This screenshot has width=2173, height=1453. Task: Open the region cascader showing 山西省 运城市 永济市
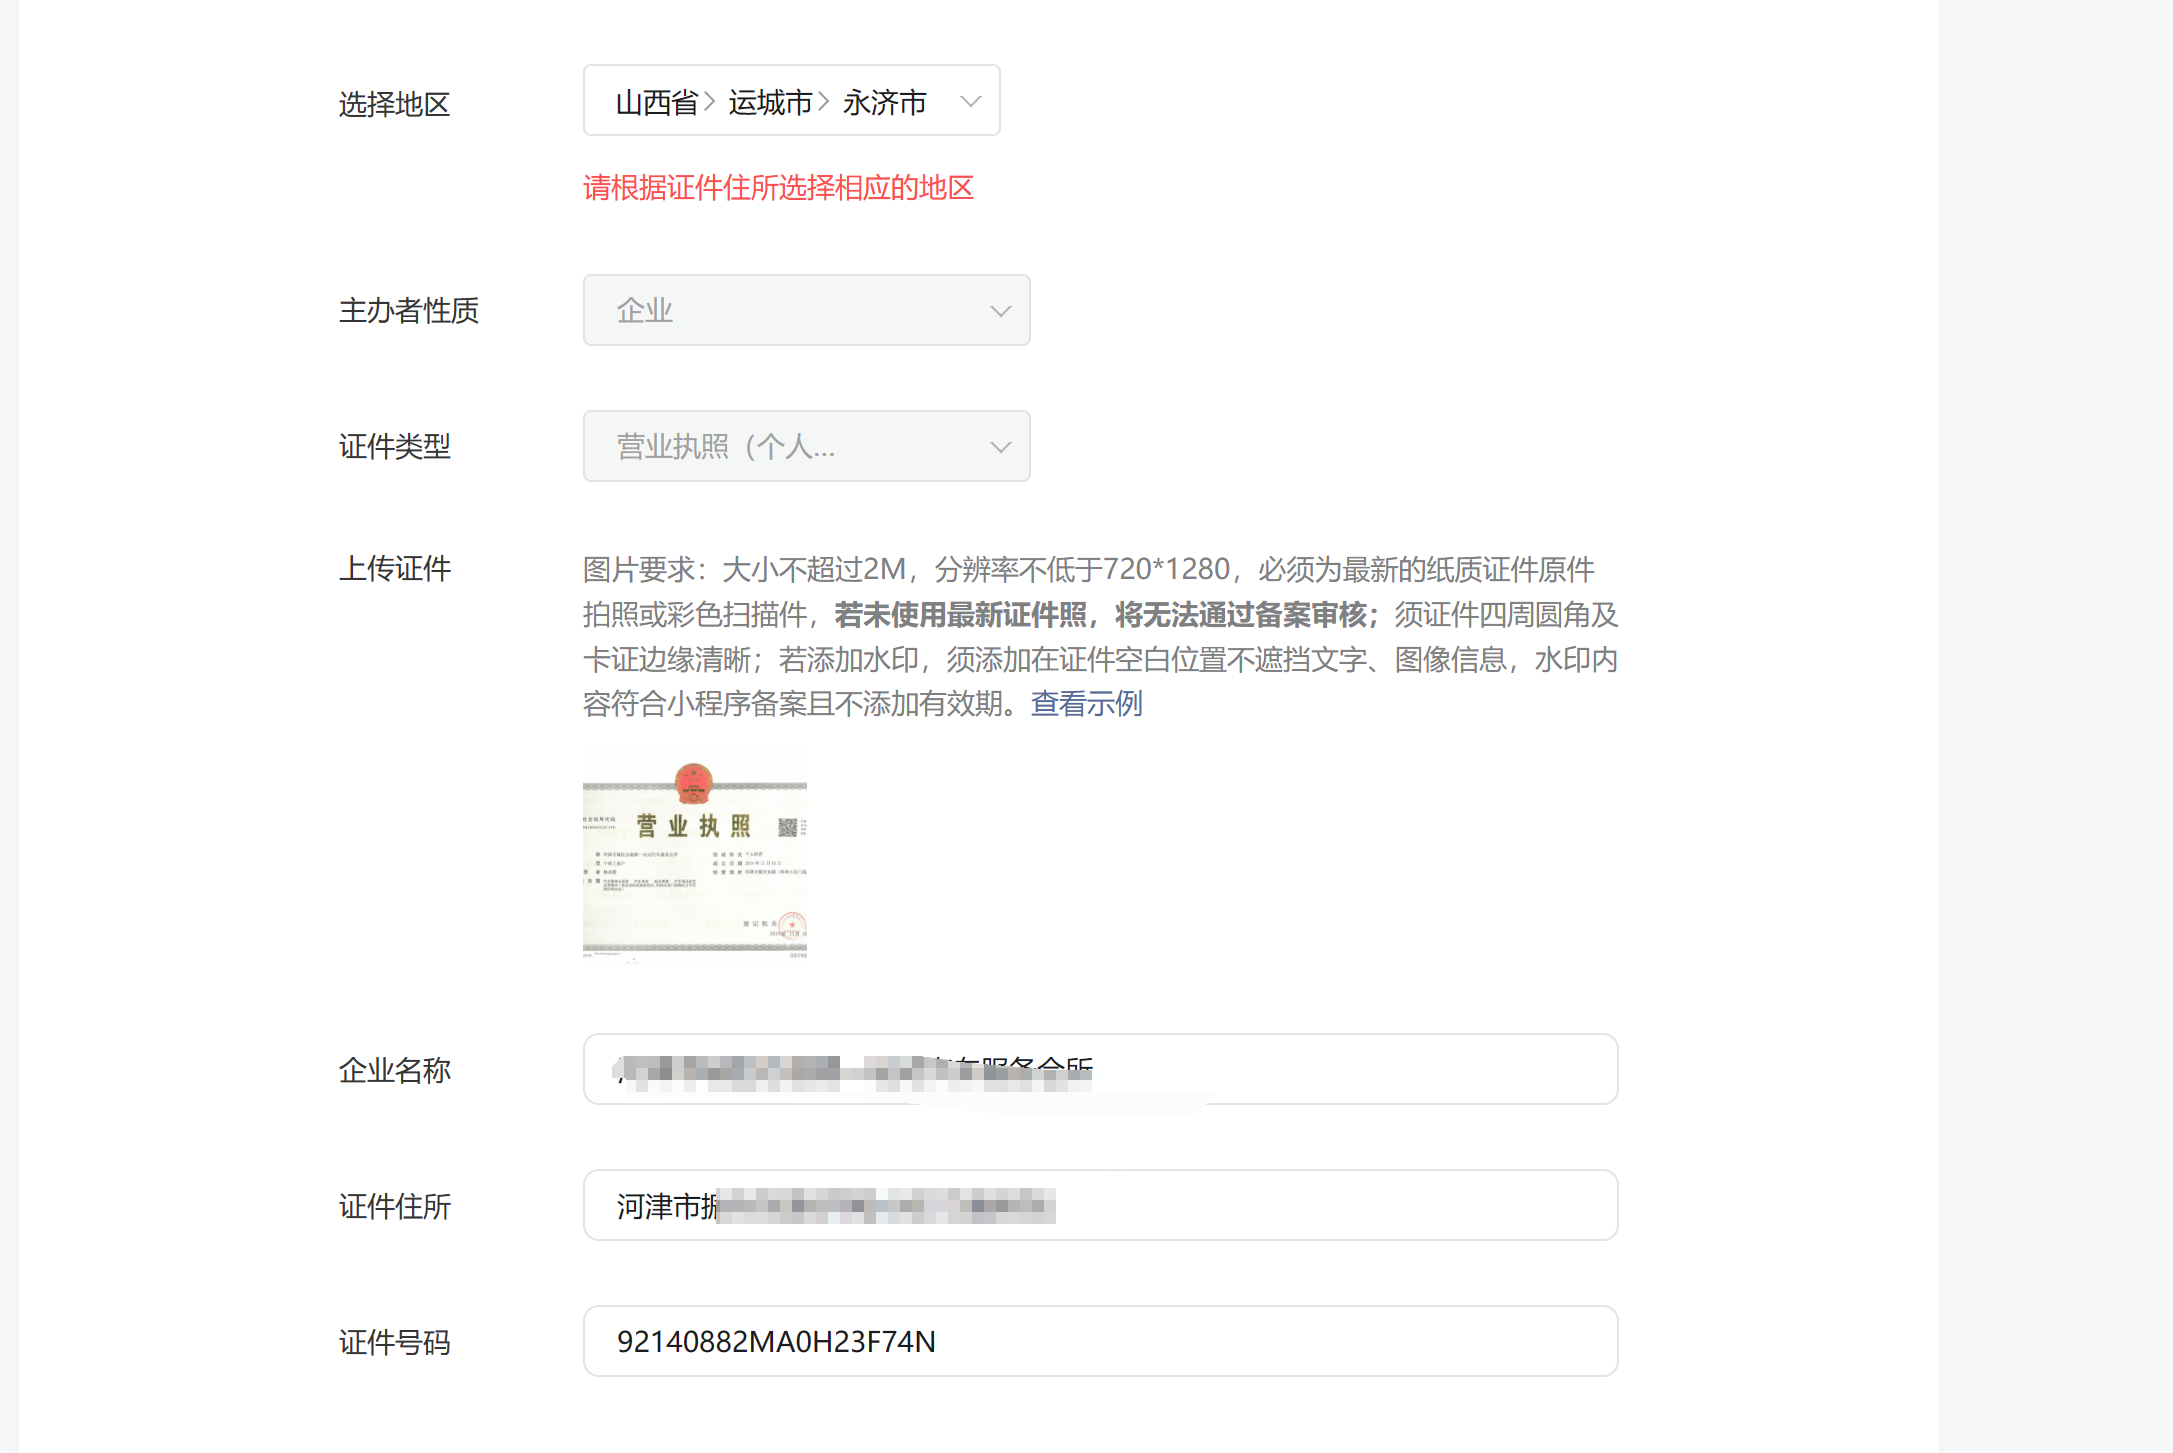point(790,101)
